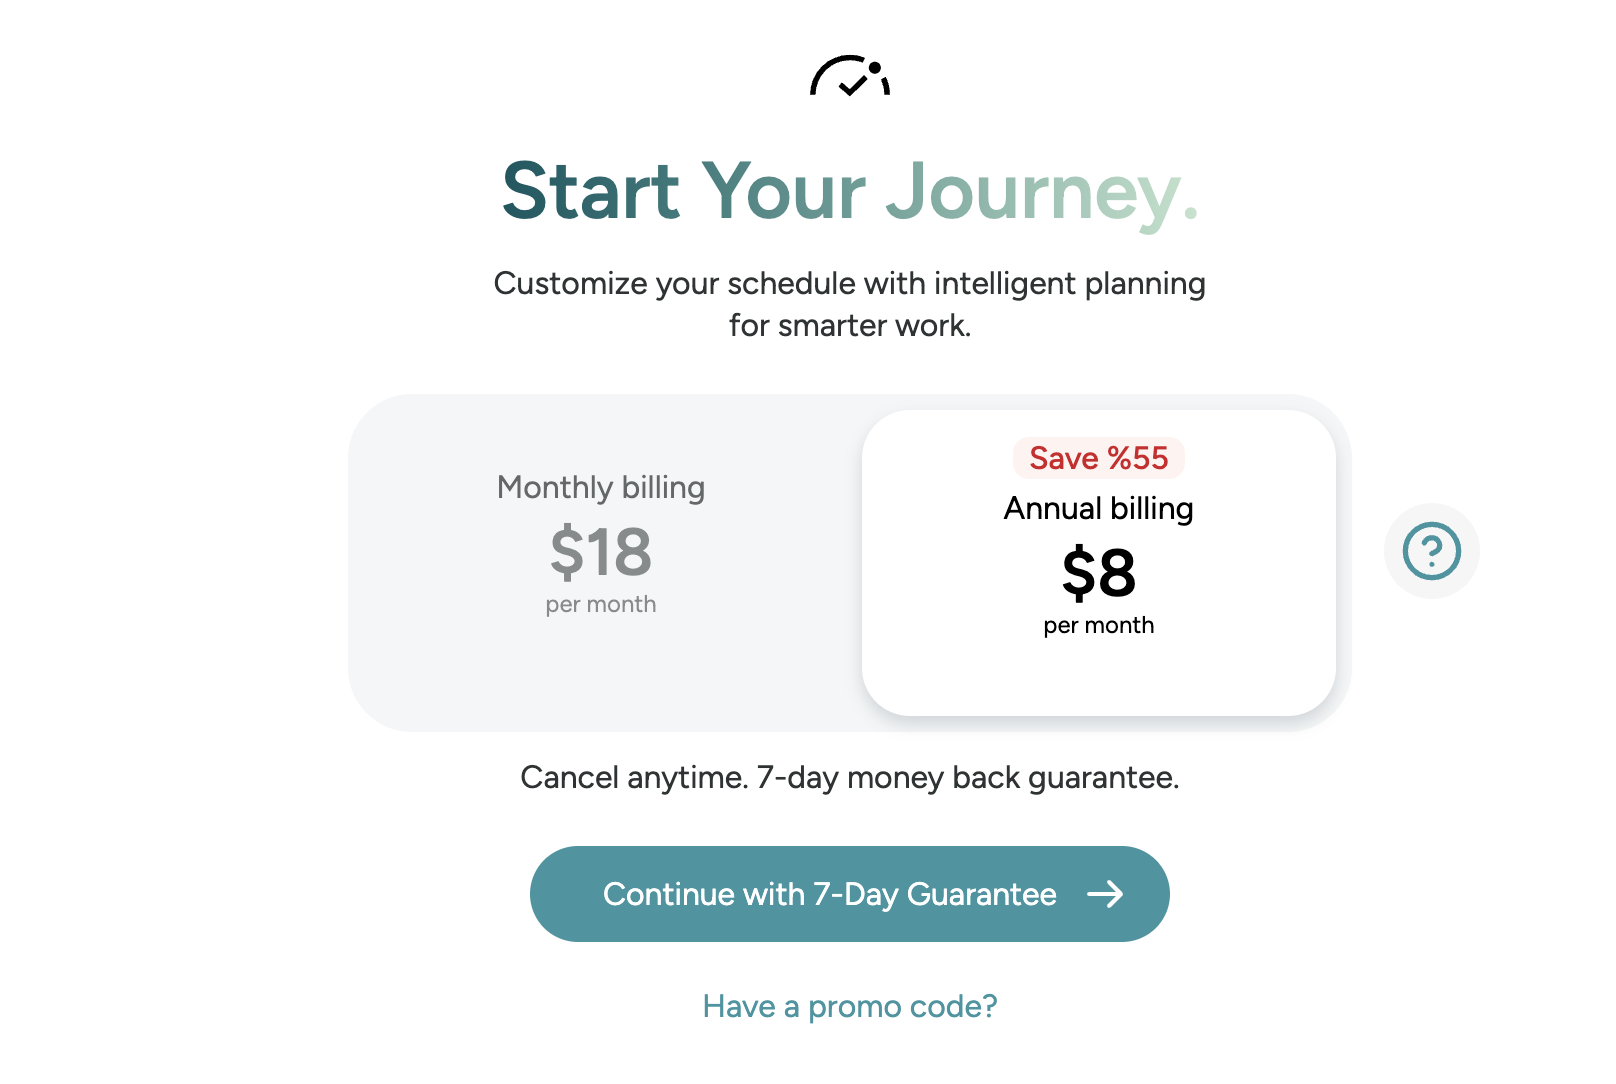Screen dimensions: 1616x1084
Task: Click the intelligent planning subtitle text
Action: [x=850, y=304]
